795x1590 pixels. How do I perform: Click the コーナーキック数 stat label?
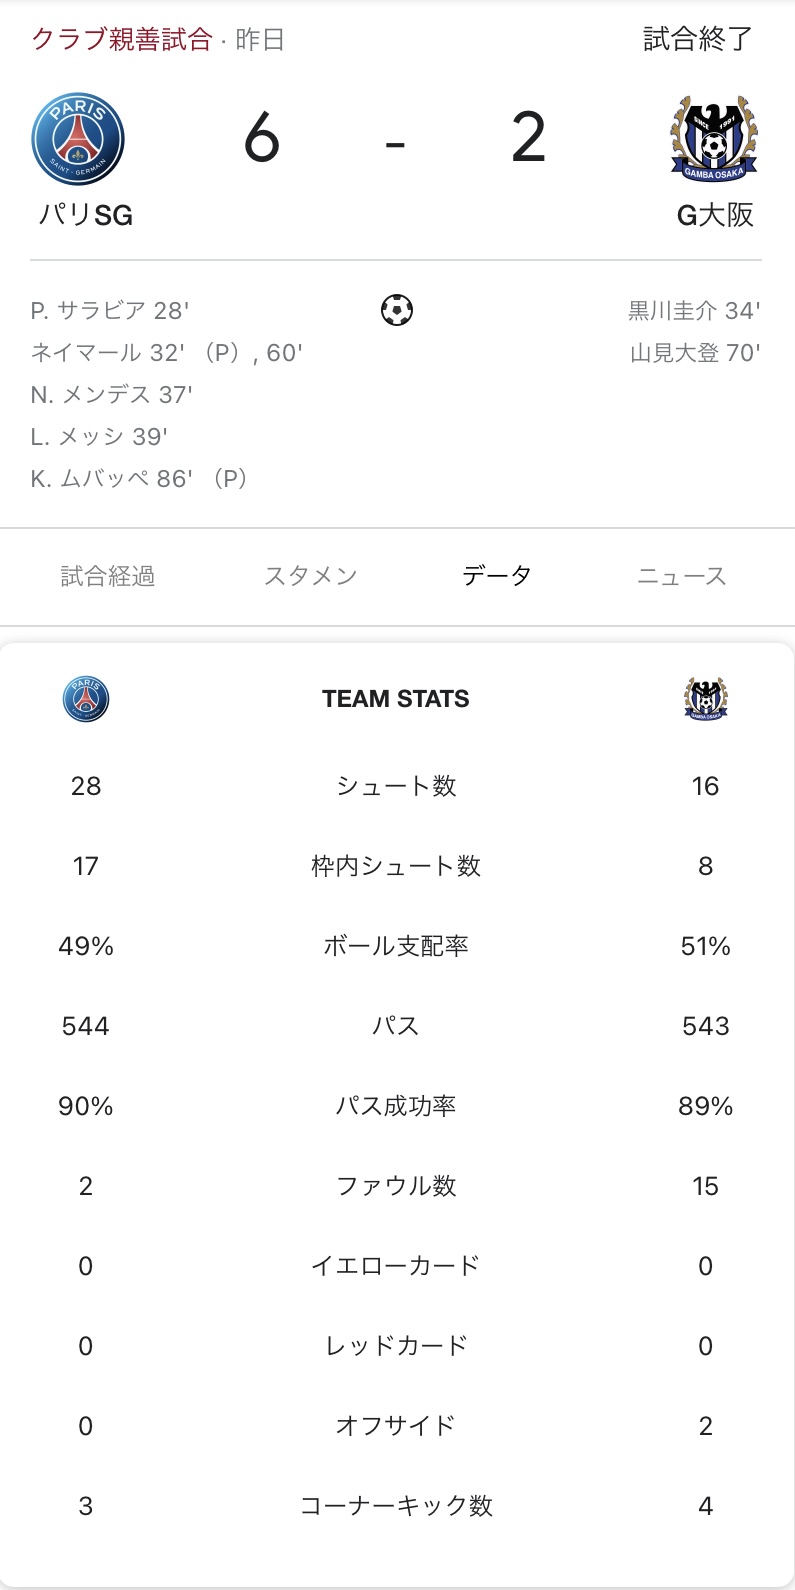point(396,1506)
